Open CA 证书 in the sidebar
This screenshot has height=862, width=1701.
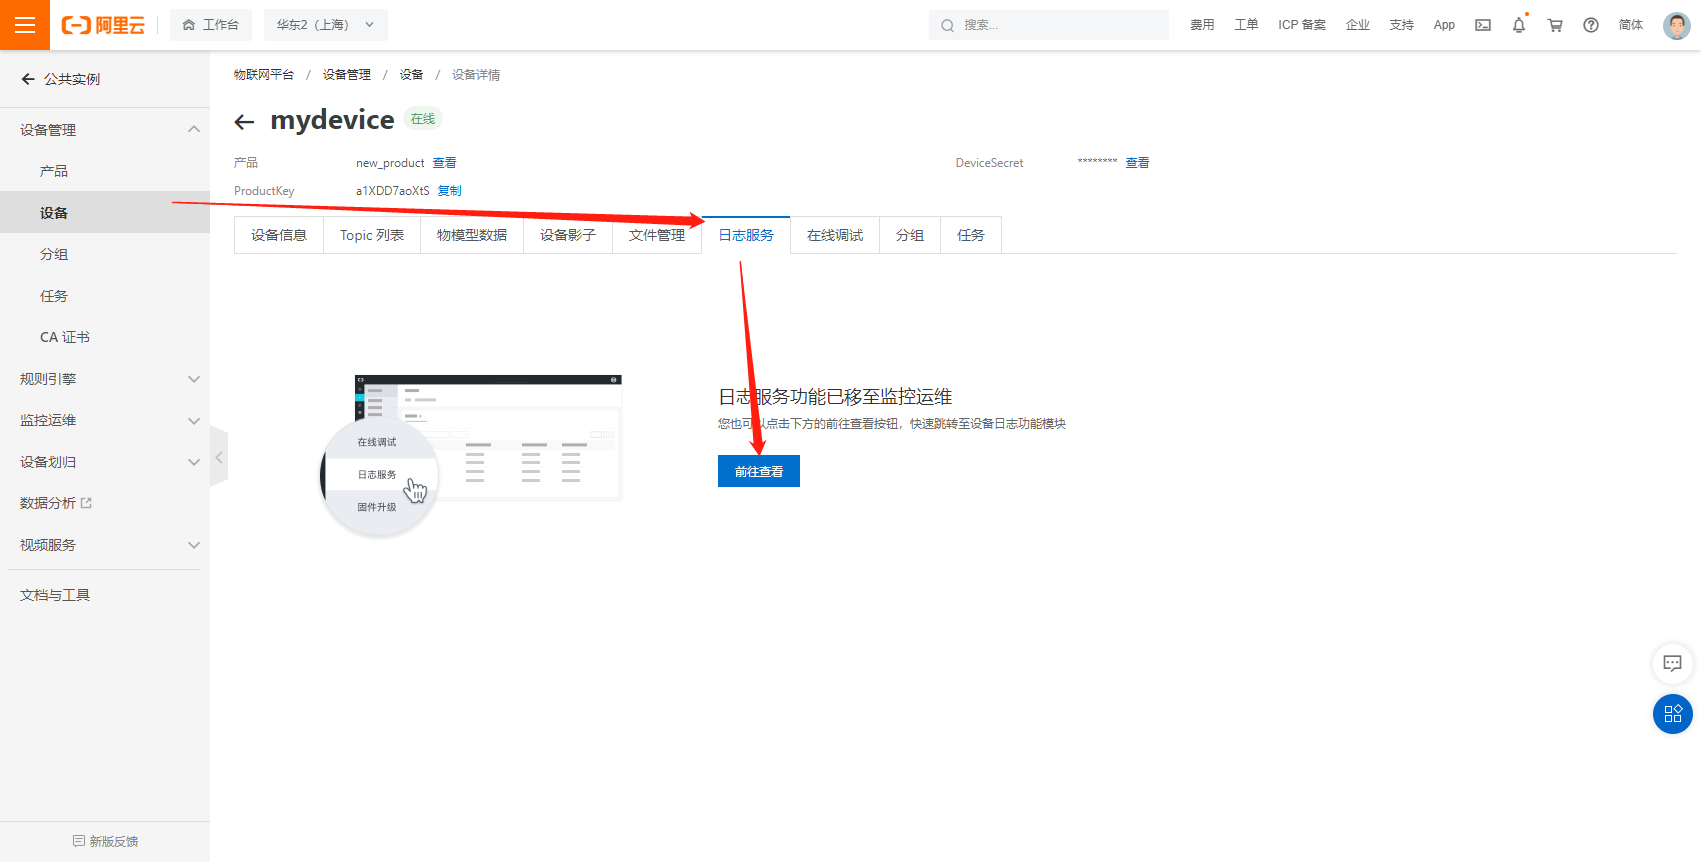tap(105, 337)
